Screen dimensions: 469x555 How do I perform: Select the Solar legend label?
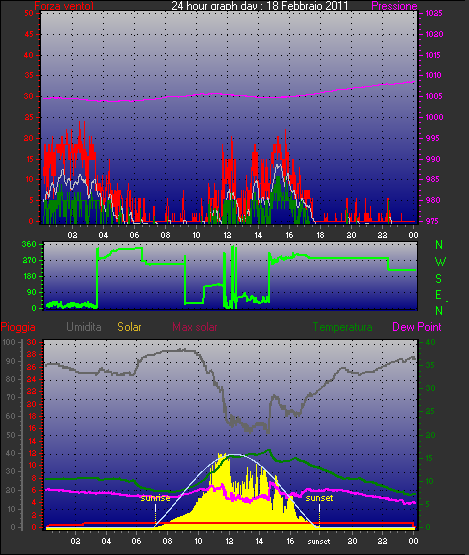click(x=129, y=327)
